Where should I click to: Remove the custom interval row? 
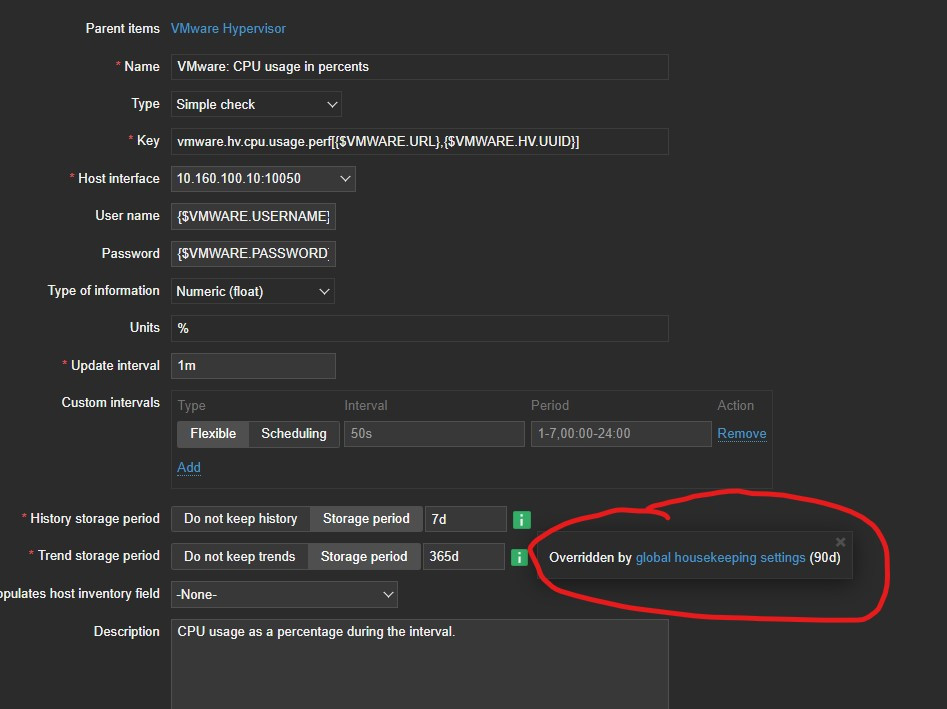click(742, 434)
